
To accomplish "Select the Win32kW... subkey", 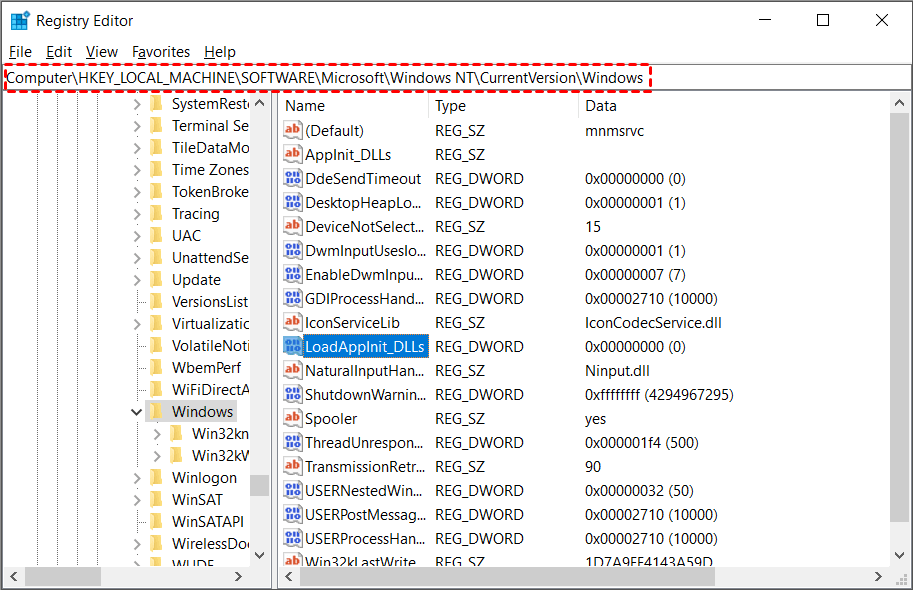I will pos(220,455).
